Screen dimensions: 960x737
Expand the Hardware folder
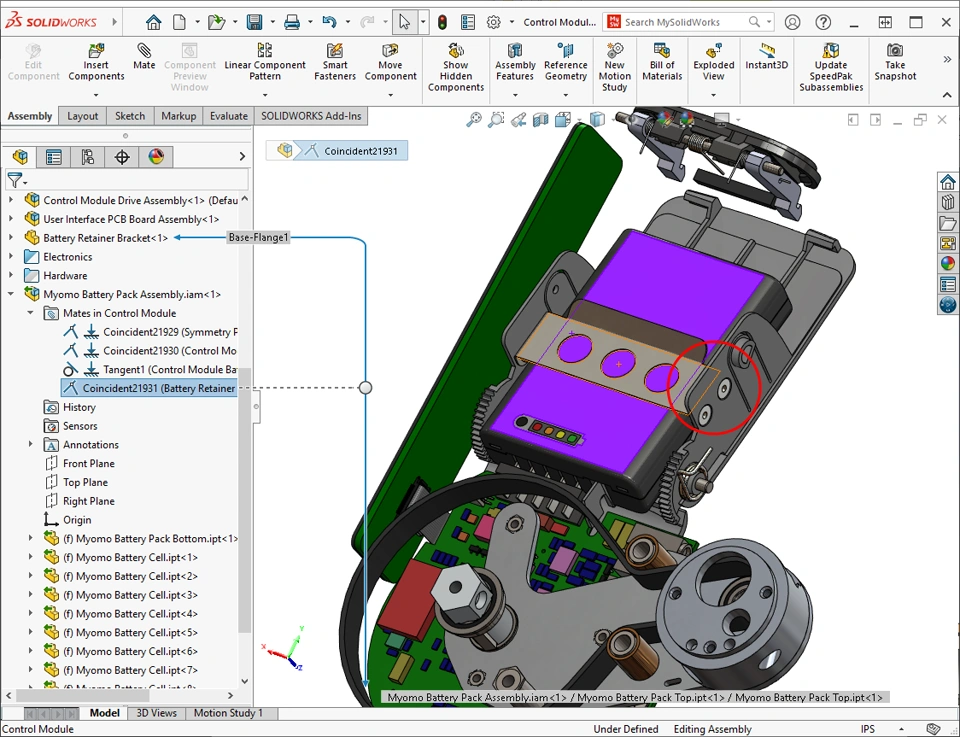[10, 275]
